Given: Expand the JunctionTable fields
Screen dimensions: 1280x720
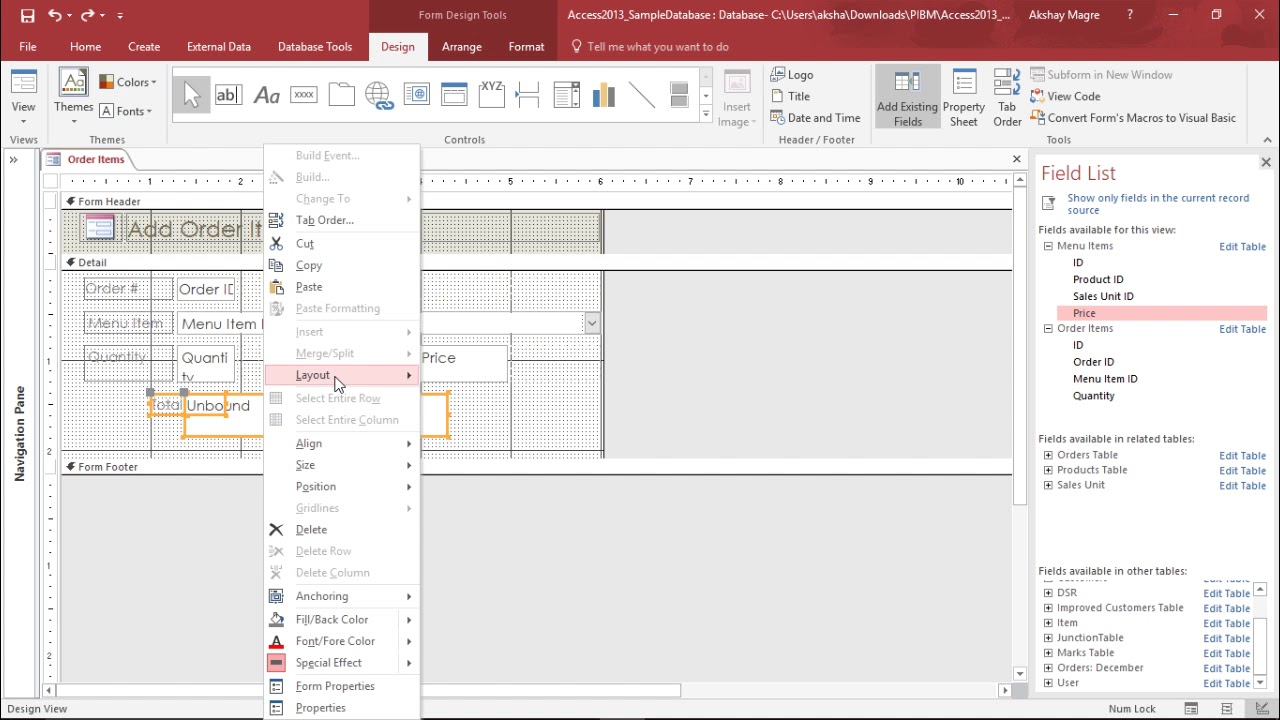Looking at the screenshot, I should [x=1048, y=638].
